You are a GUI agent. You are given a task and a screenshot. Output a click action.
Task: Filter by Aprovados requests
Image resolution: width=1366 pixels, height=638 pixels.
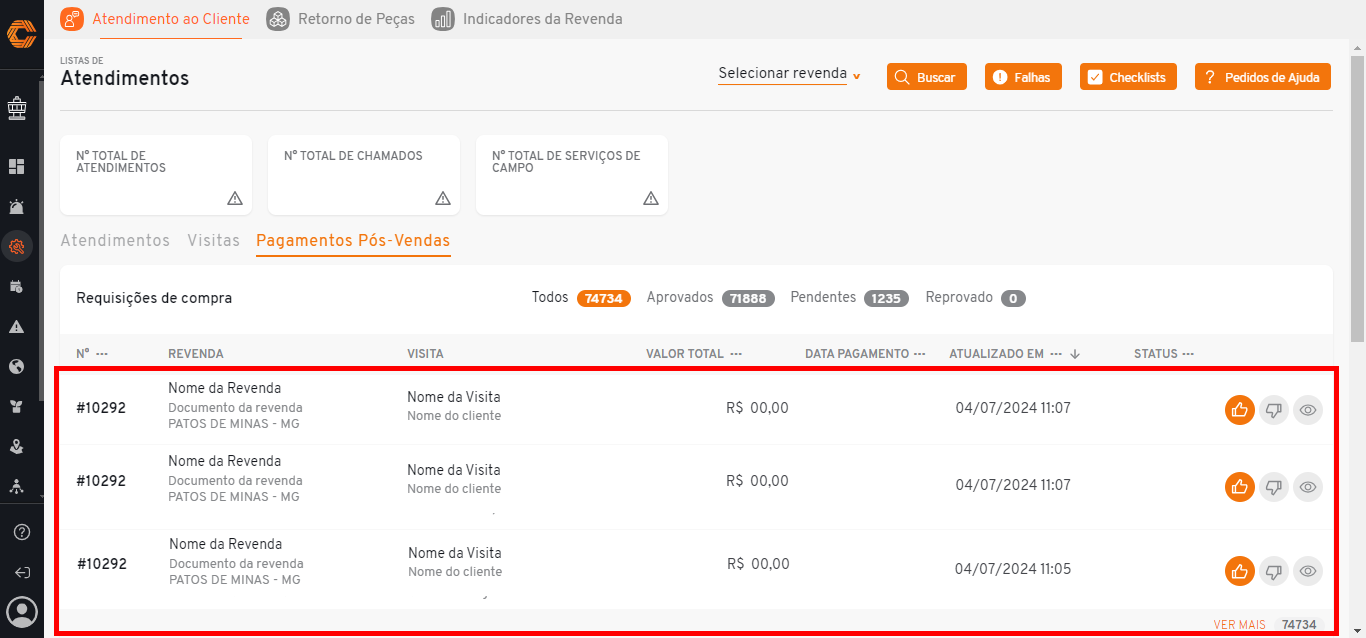click(x=710, y=298)
